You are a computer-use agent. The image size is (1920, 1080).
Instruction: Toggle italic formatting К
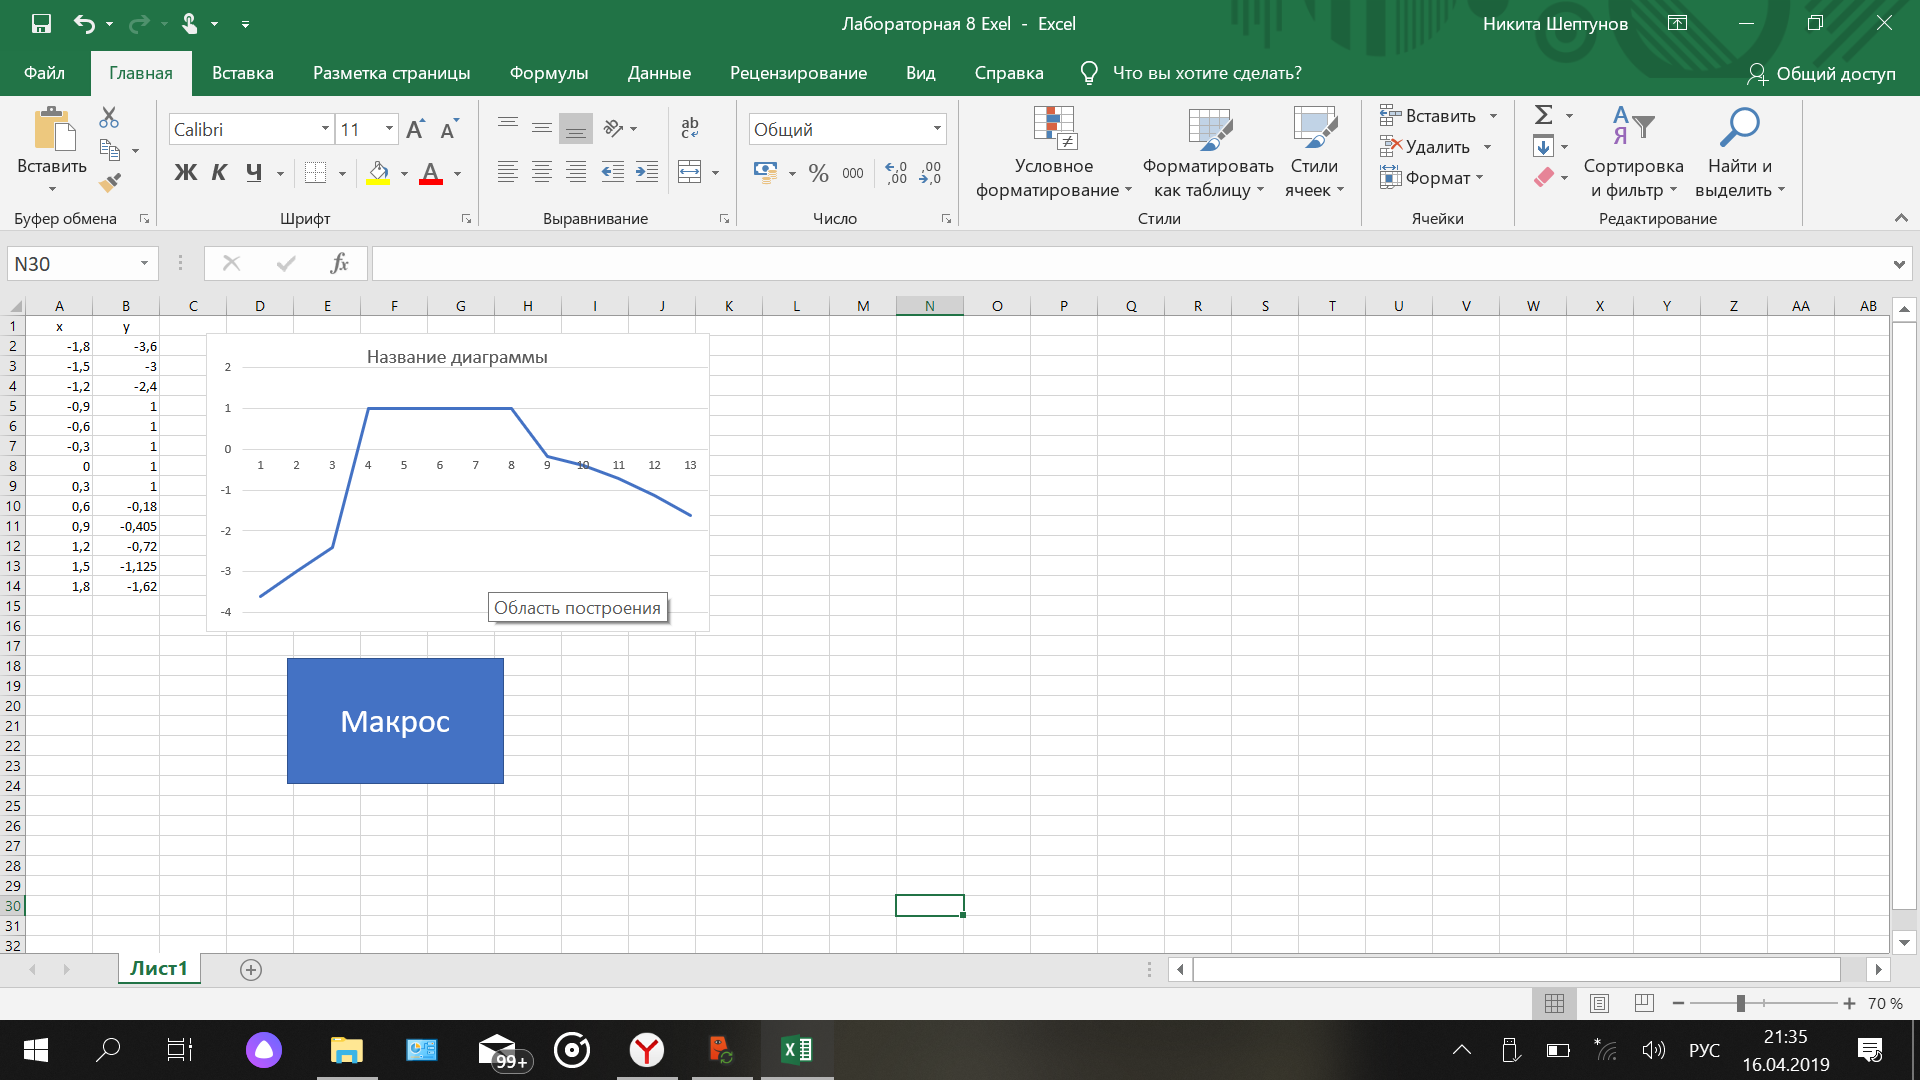coord(219,172)
